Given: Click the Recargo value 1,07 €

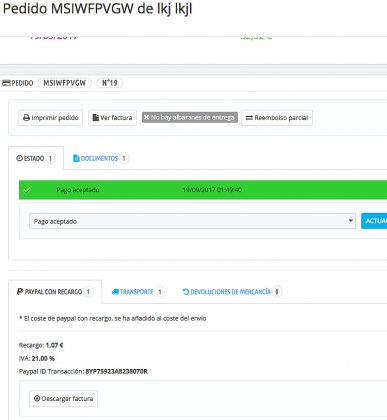Looking at the screenshot, I should coord(54,345).
